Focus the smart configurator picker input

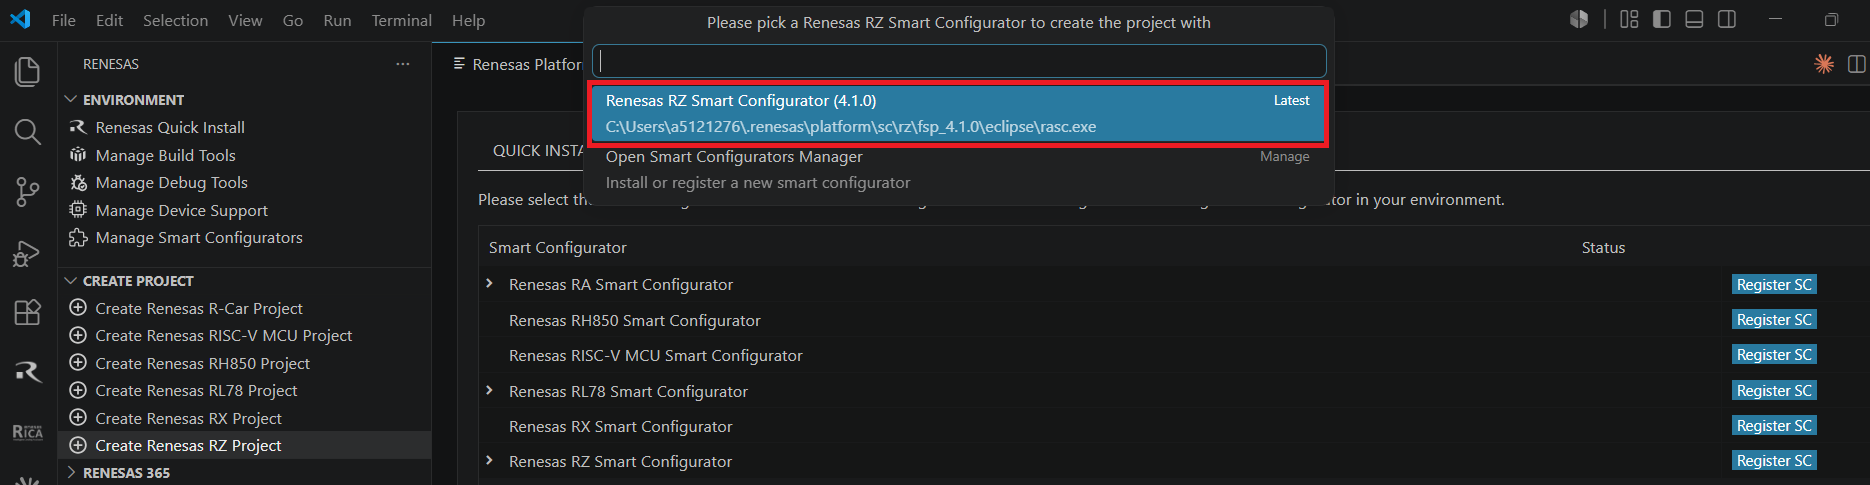coord(959,61)
